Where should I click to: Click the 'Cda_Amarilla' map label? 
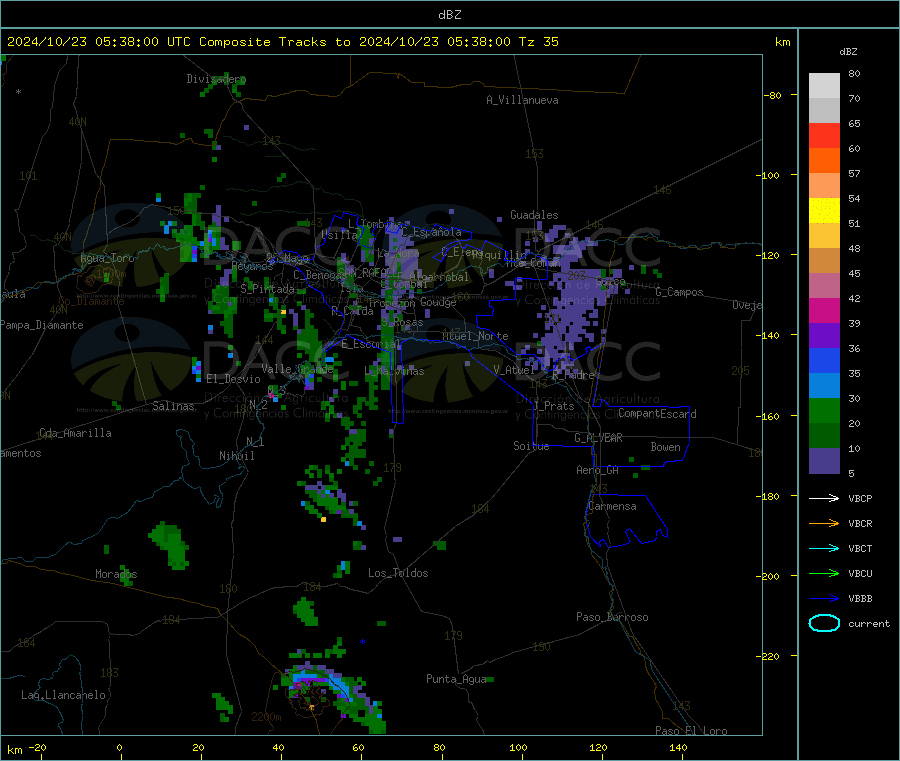[x=75, y=433]
